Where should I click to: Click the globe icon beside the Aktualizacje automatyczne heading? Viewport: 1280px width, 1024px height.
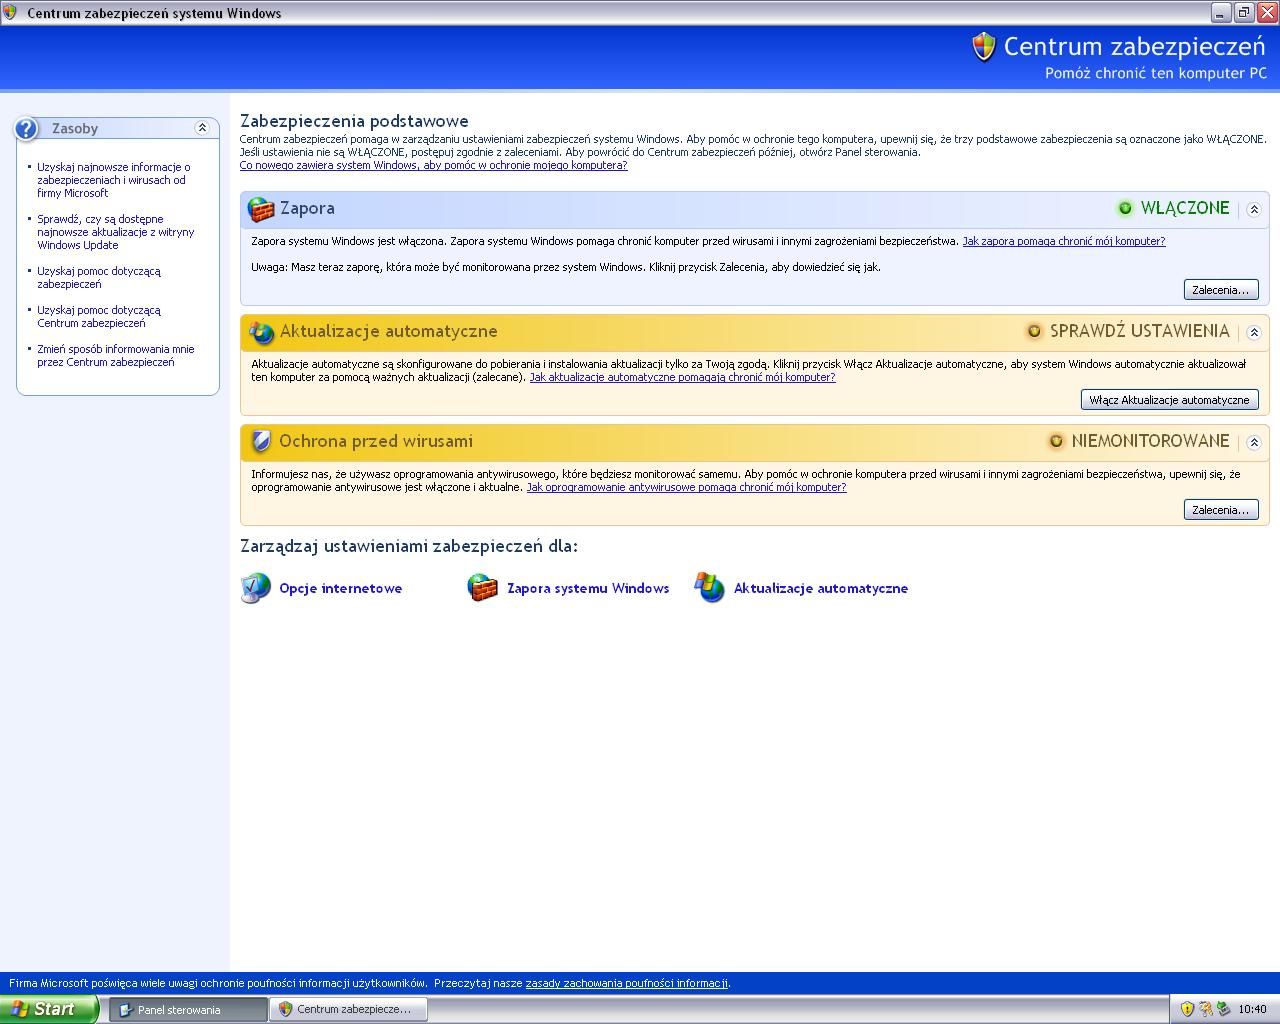[x=261, y=332]
